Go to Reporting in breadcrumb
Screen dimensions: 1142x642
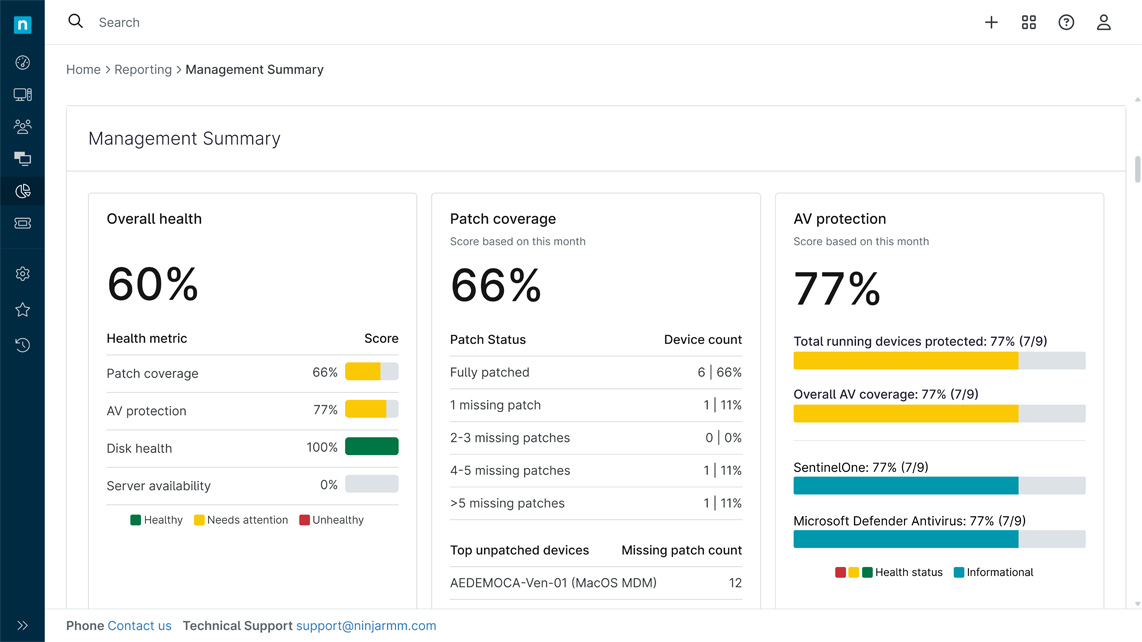(x=143, y=70)
